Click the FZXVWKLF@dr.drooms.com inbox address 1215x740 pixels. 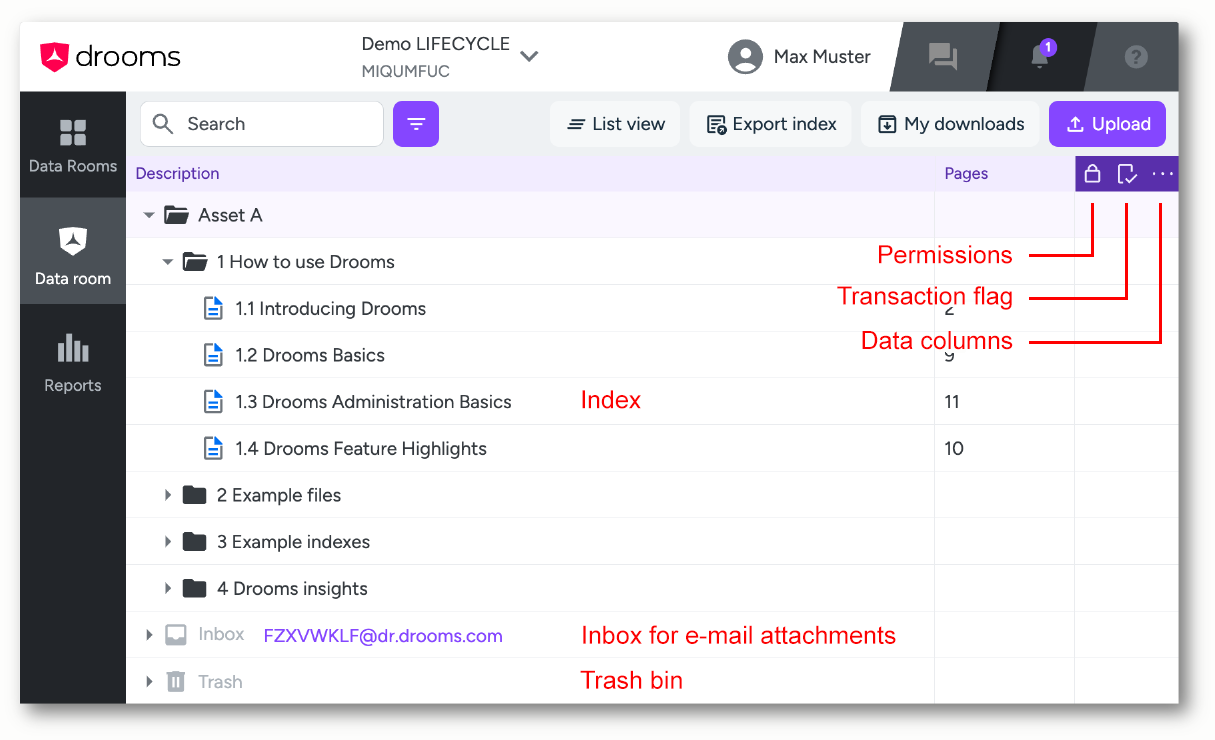point(383,636)
